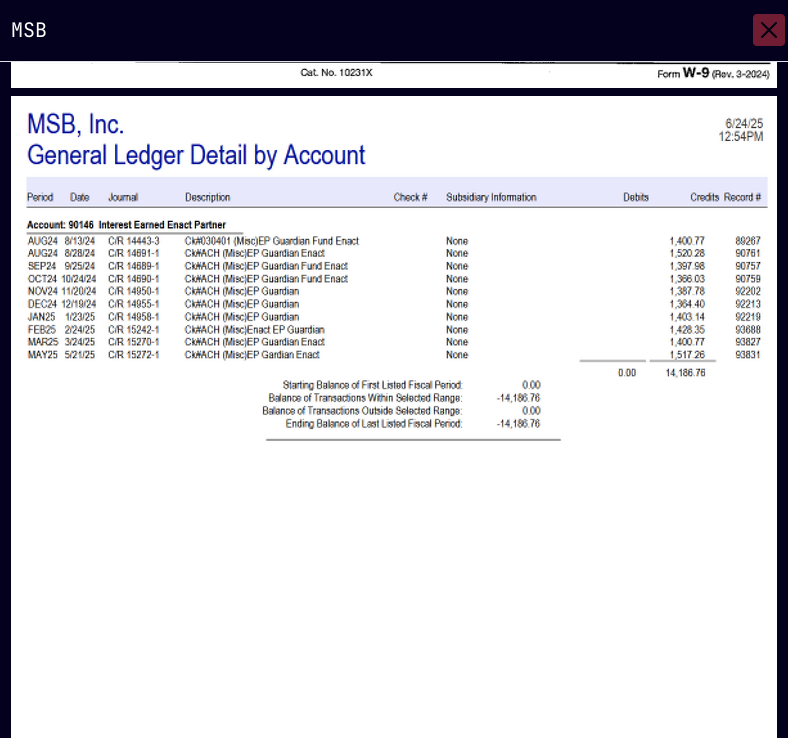Click the Debits column header
The width and height of the screenshot is (788, 738).
pyautogui.click(x=636, y=198)
